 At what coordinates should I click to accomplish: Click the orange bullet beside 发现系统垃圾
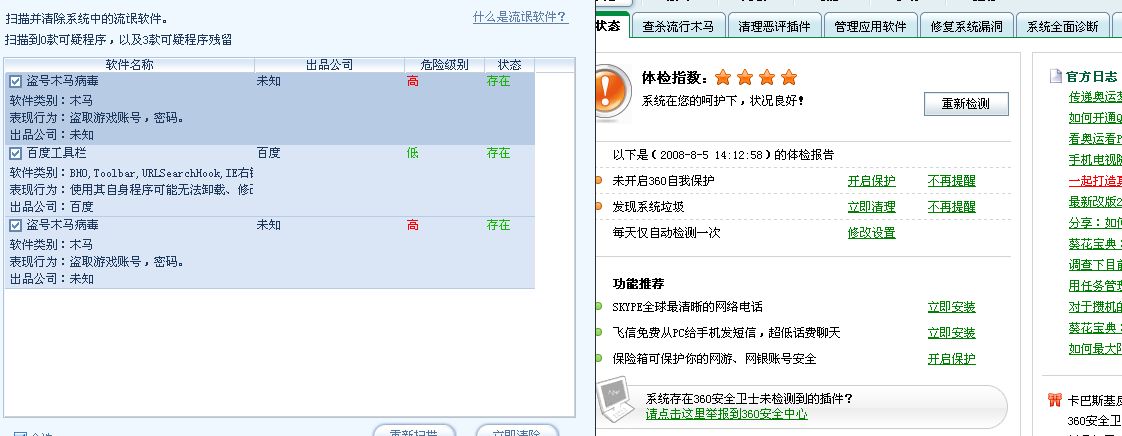(598, 206)
